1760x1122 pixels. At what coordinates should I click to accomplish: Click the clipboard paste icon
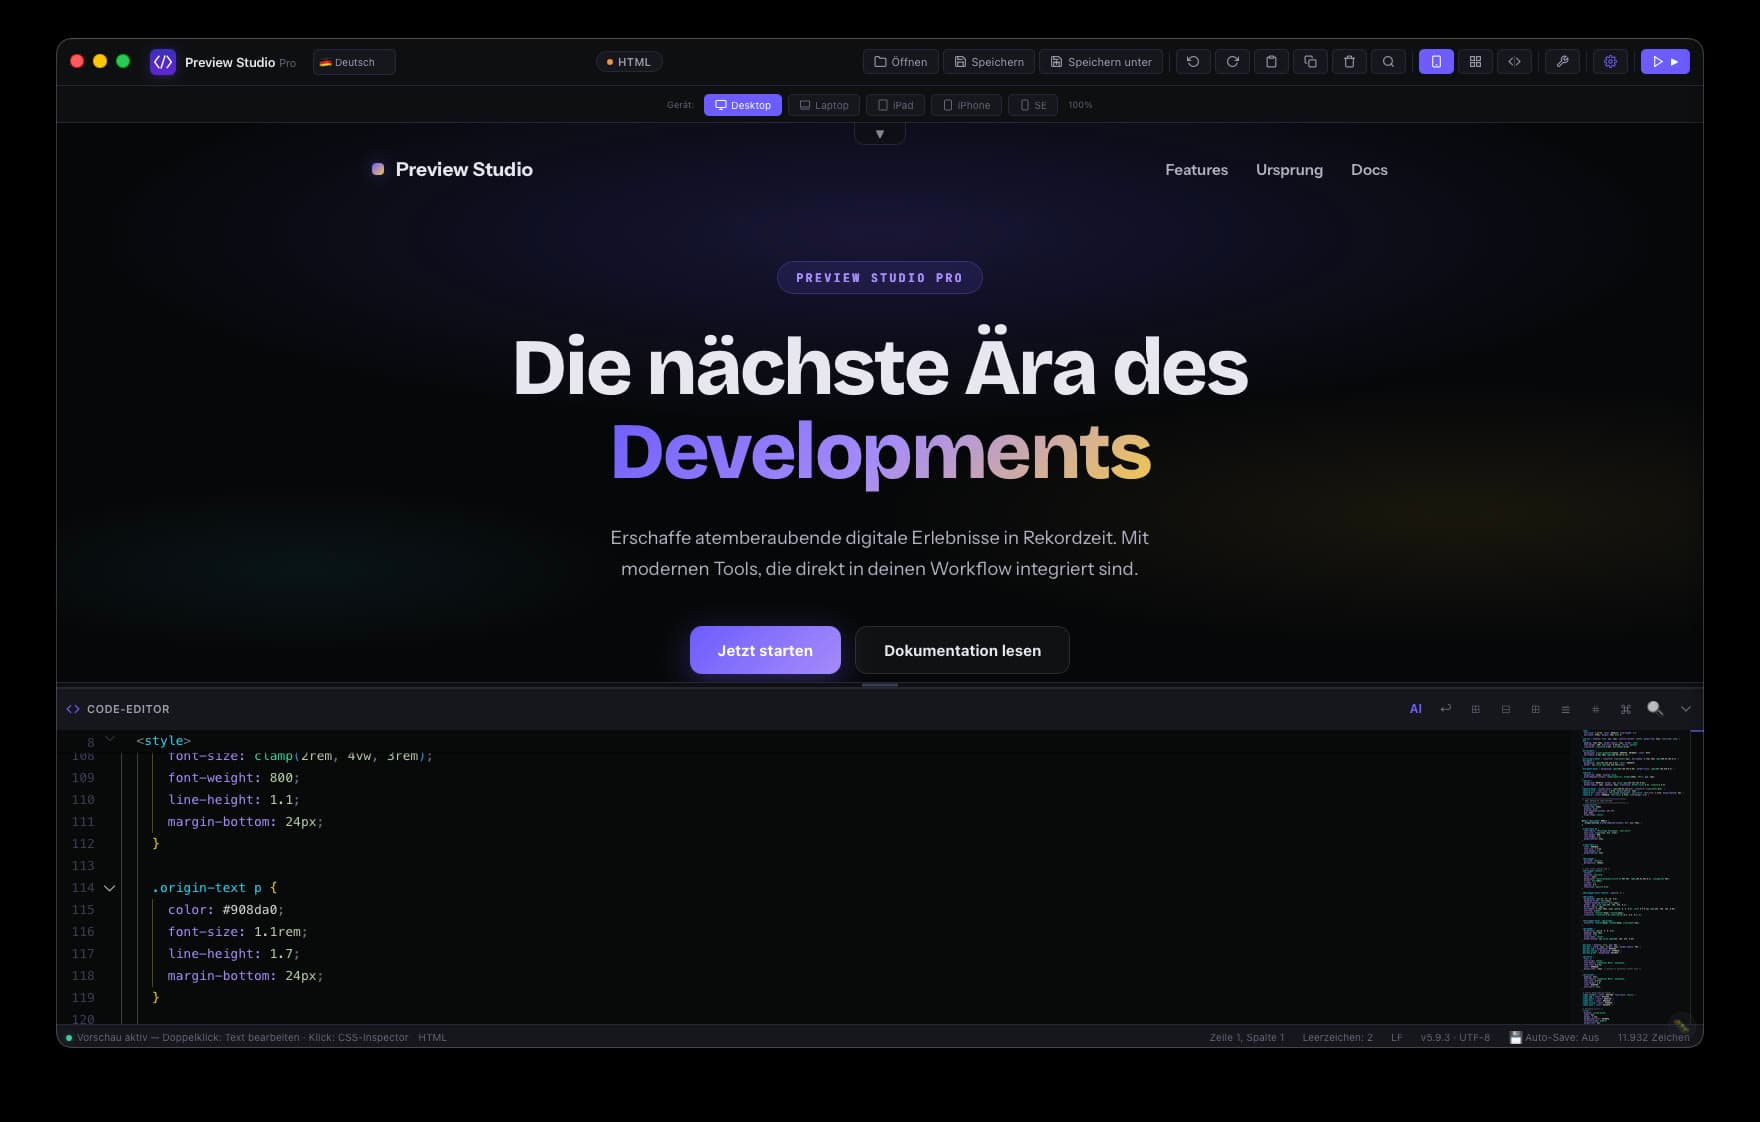(x=1271, y=62)
